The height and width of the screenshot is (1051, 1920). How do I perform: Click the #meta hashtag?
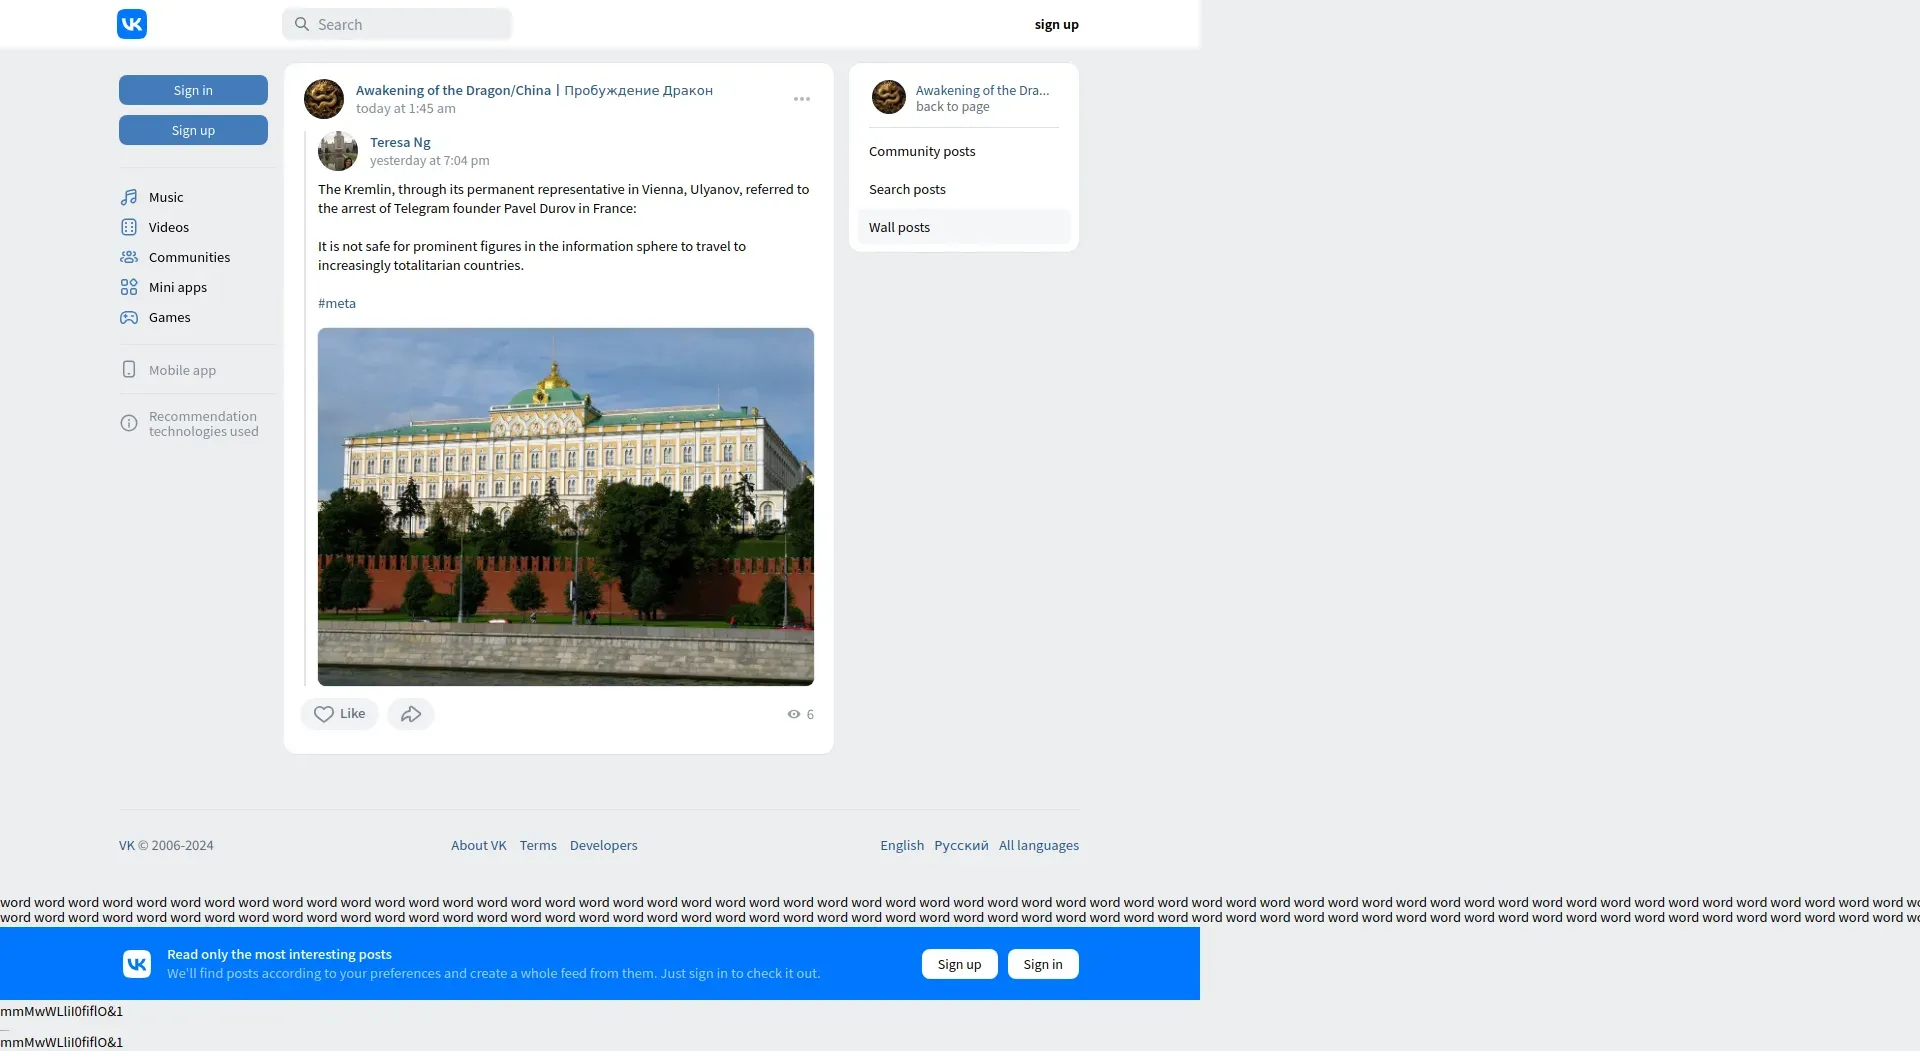click(337, 303)
